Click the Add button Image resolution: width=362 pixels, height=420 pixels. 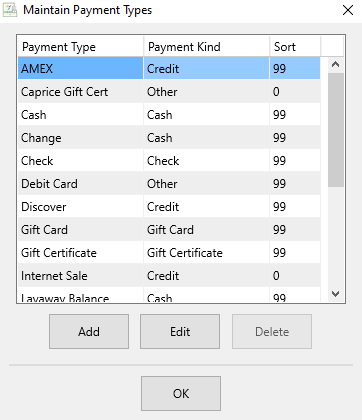click(x=89, y=332)
